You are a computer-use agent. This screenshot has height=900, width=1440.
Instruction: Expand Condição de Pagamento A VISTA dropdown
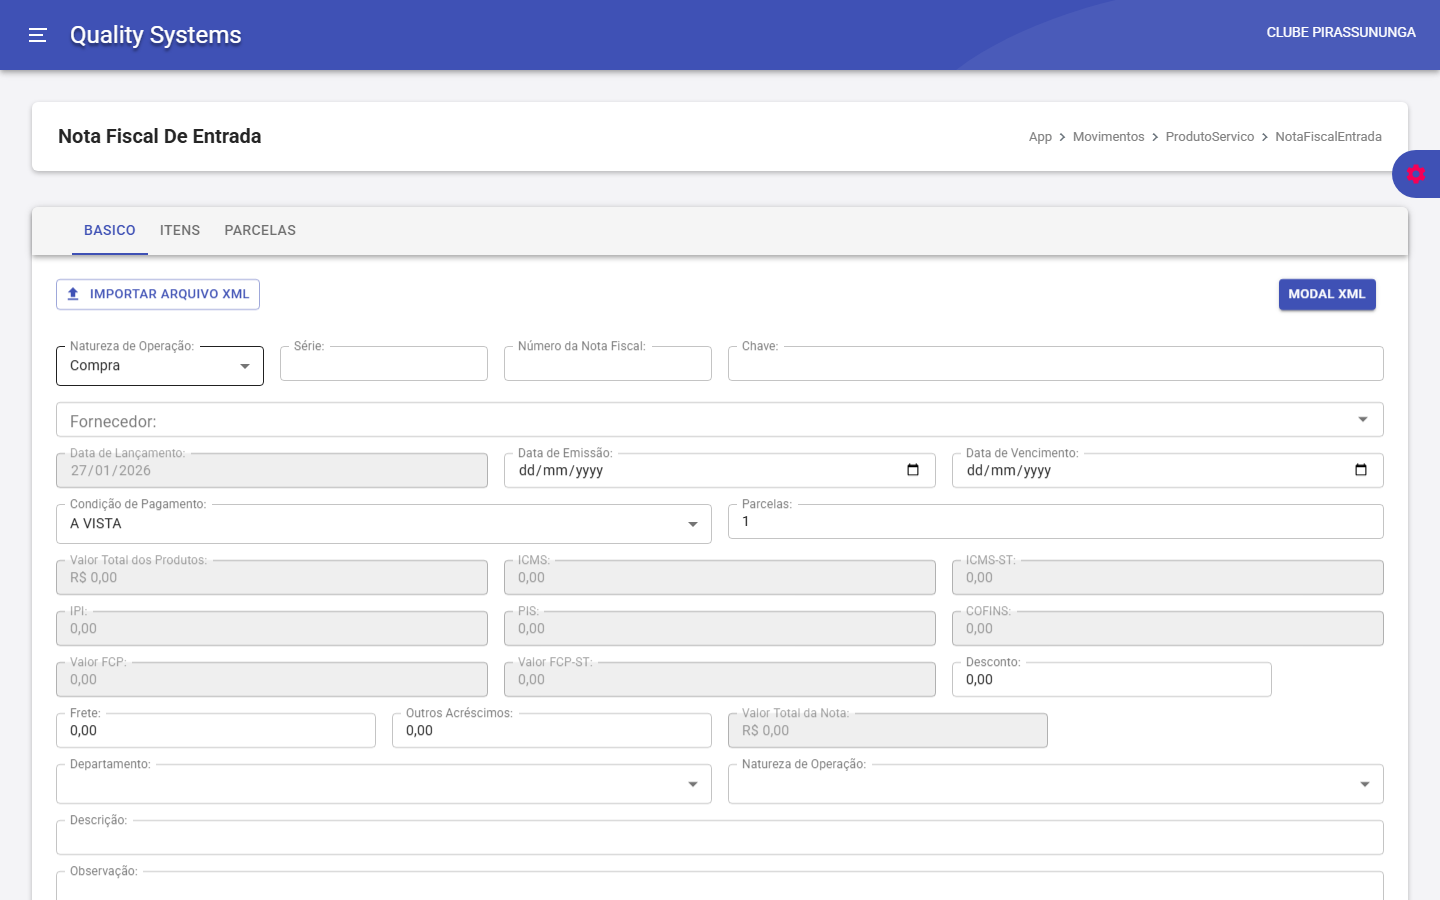point(692,524)
